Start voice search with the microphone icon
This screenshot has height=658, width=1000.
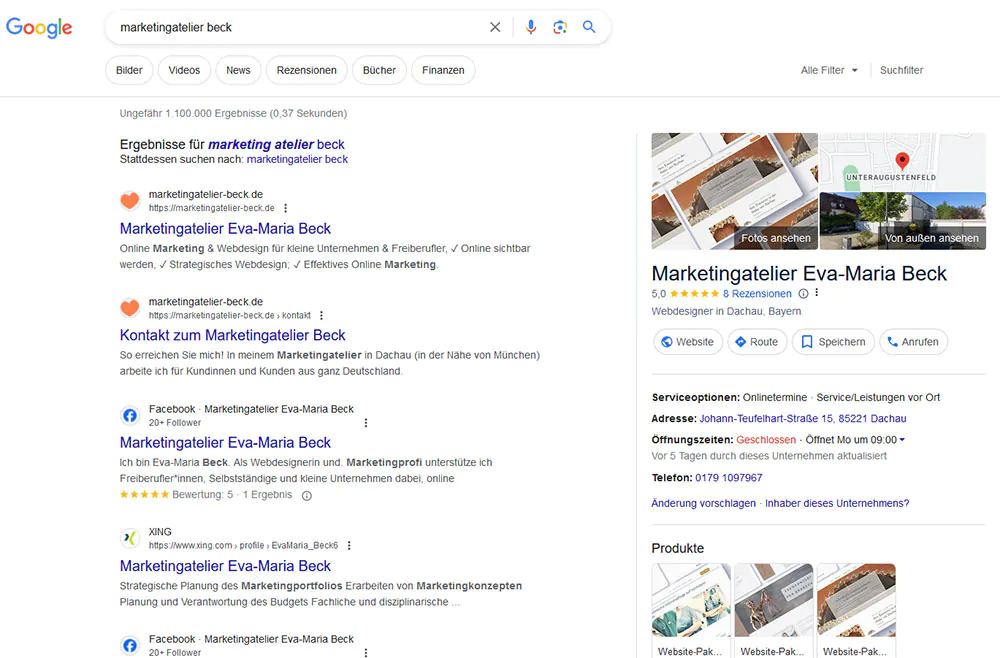coord(531,27)
